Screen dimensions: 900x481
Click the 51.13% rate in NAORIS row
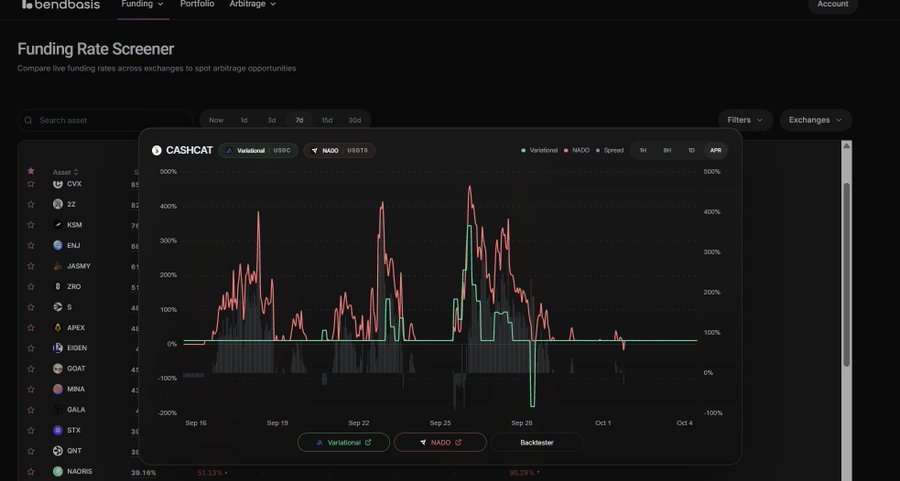coord(210,473)
